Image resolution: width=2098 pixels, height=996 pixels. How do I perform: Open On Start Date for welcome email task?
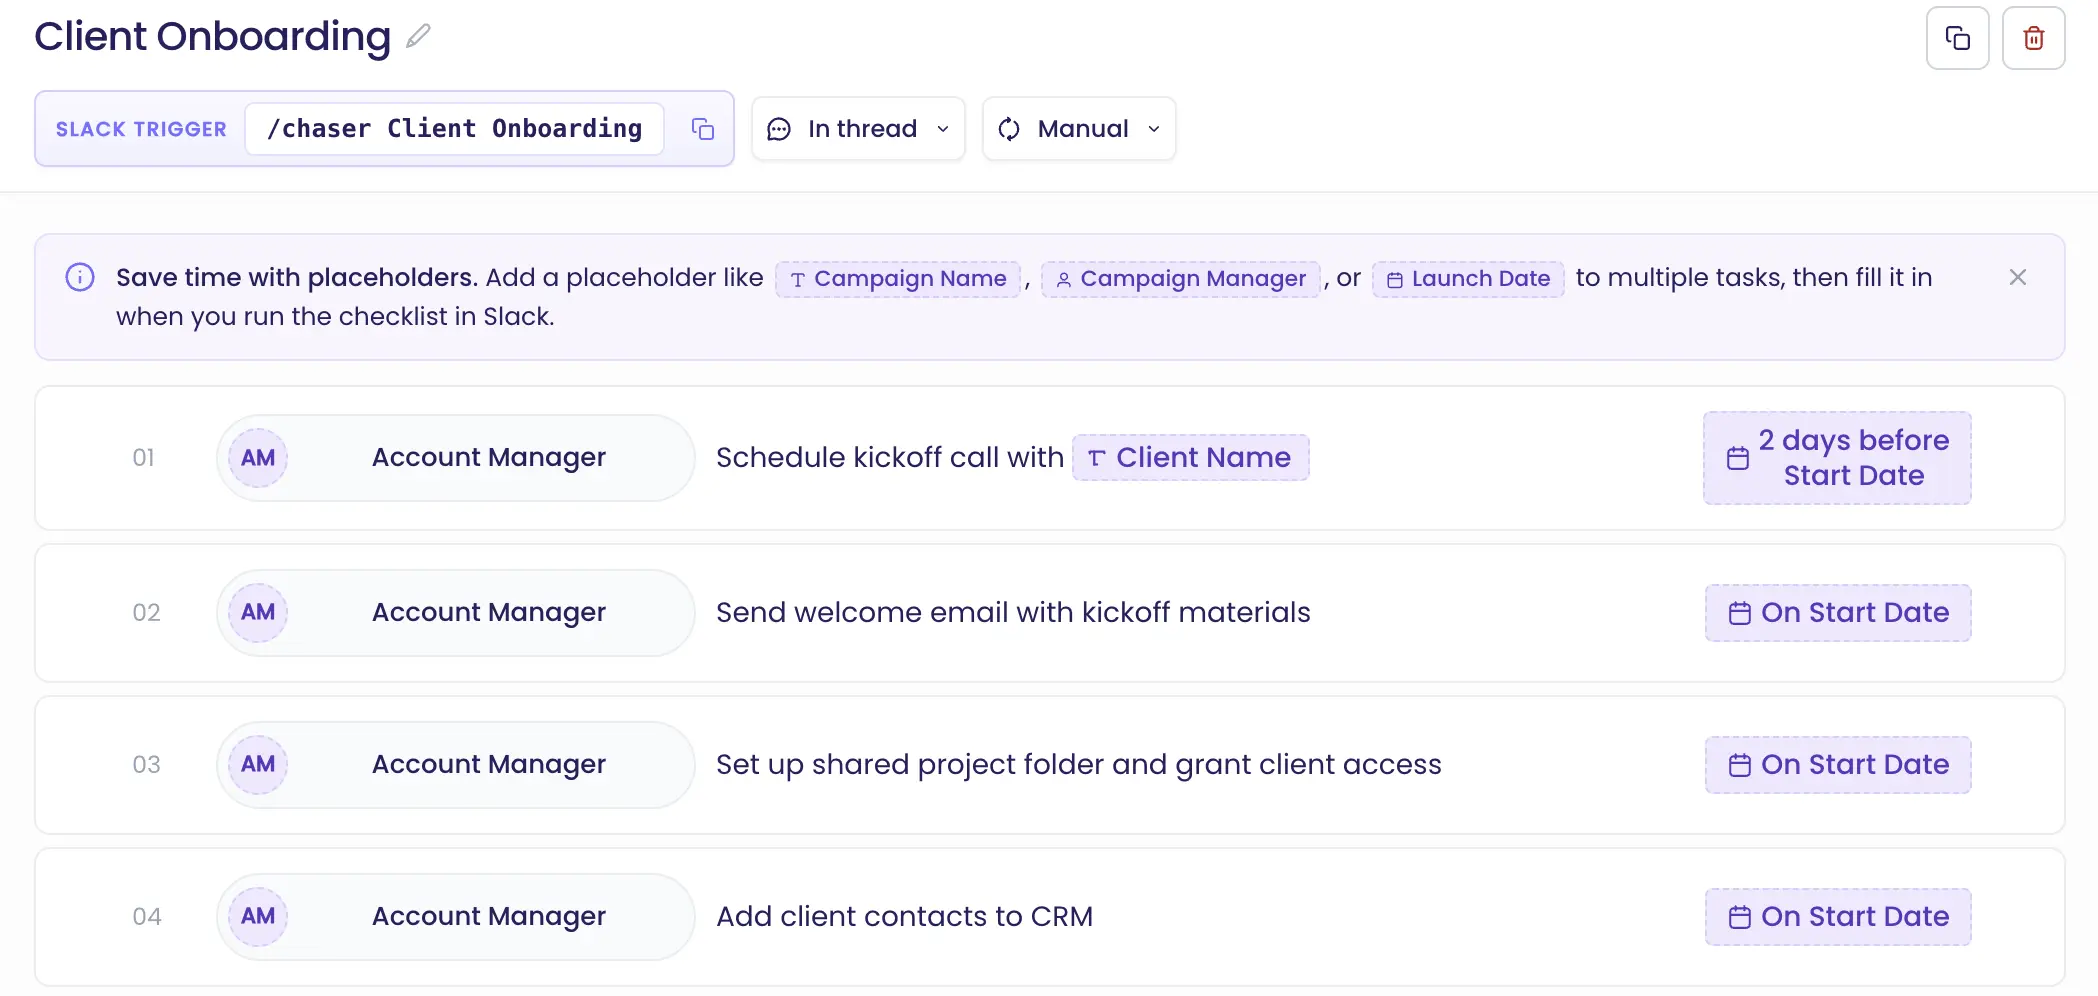click(x=1838, y=613)
